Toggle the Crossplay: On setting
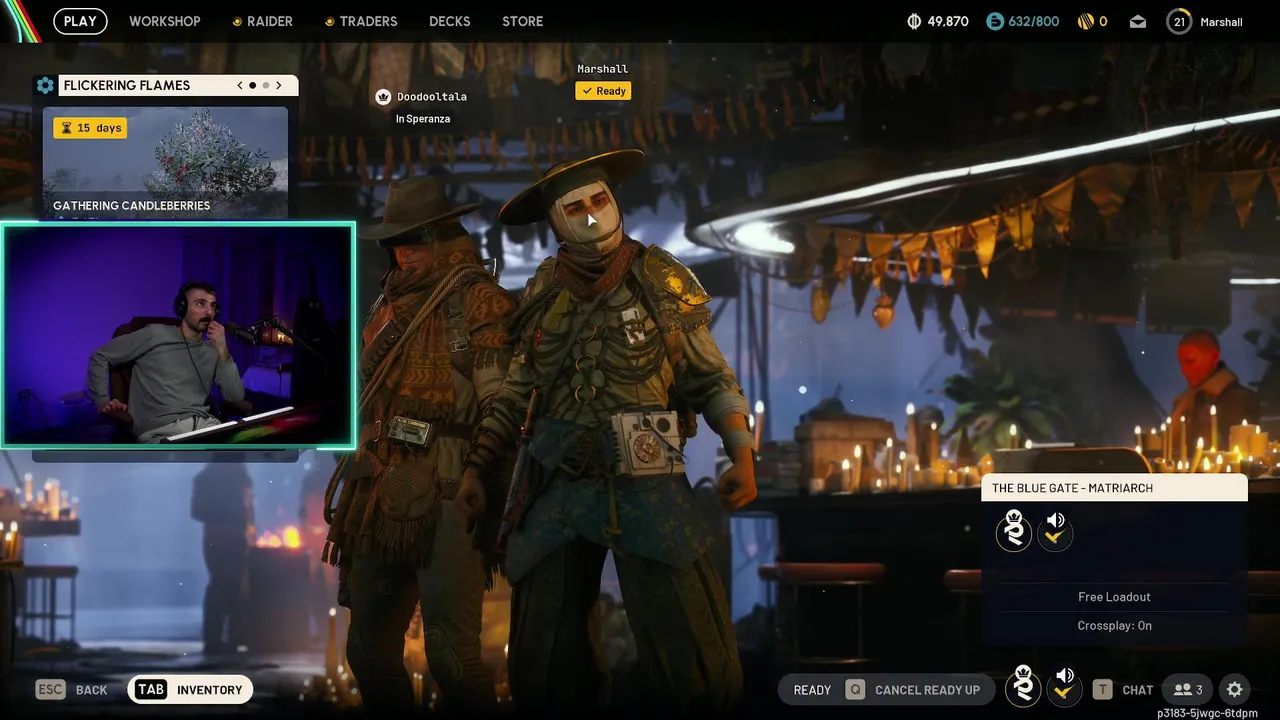Image resolution: width=1280 pixels, height=720 pixels. [1114, 626]
